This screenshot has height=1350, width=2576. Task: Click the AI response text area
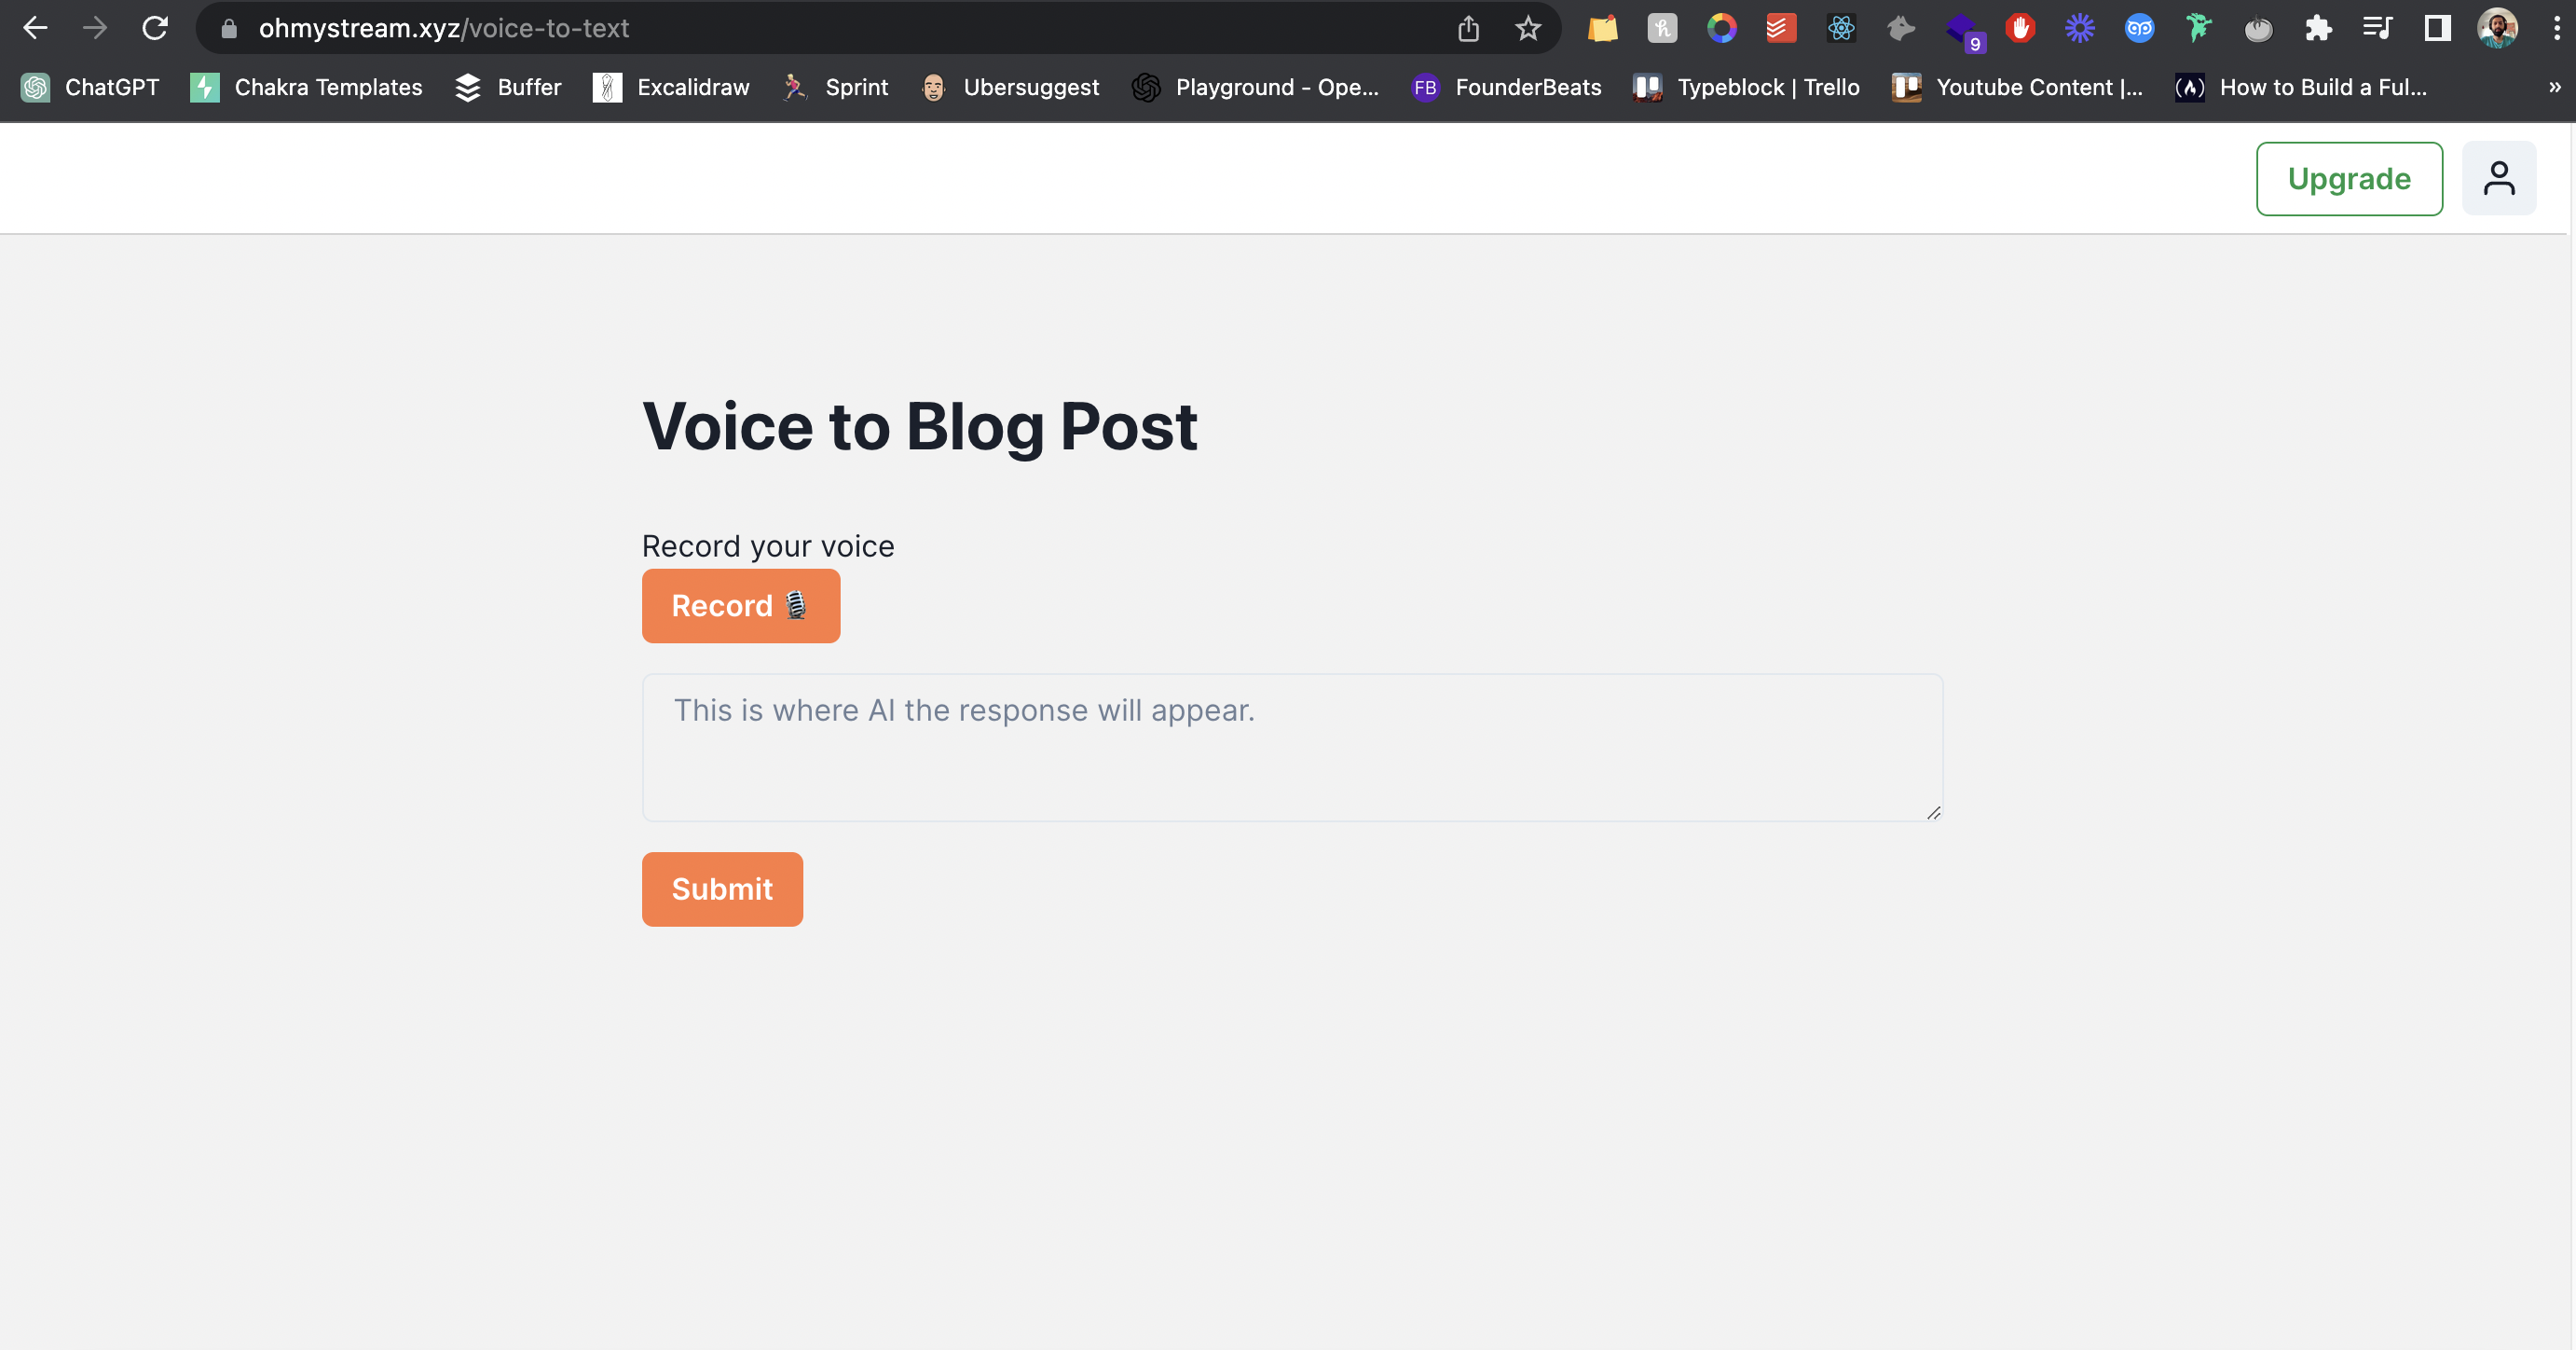tap(1291, 747)
